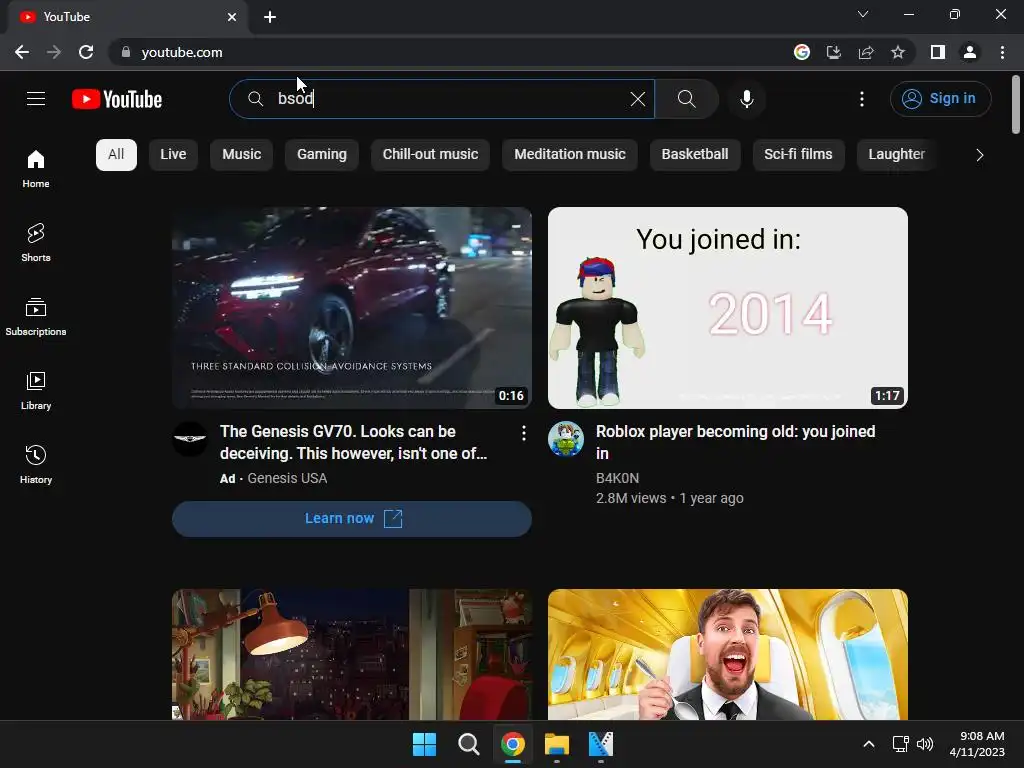Screen dimensions: 1024x768
Task: Open the You joined in 2014 thumbnail
Action: tap(728, 308)
